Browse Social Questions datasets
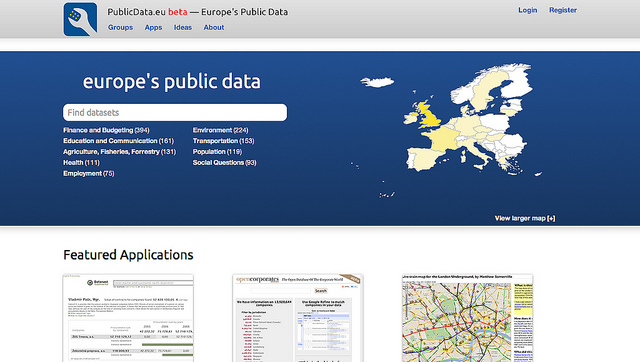The image size is (640, 362). pos(224,162)
